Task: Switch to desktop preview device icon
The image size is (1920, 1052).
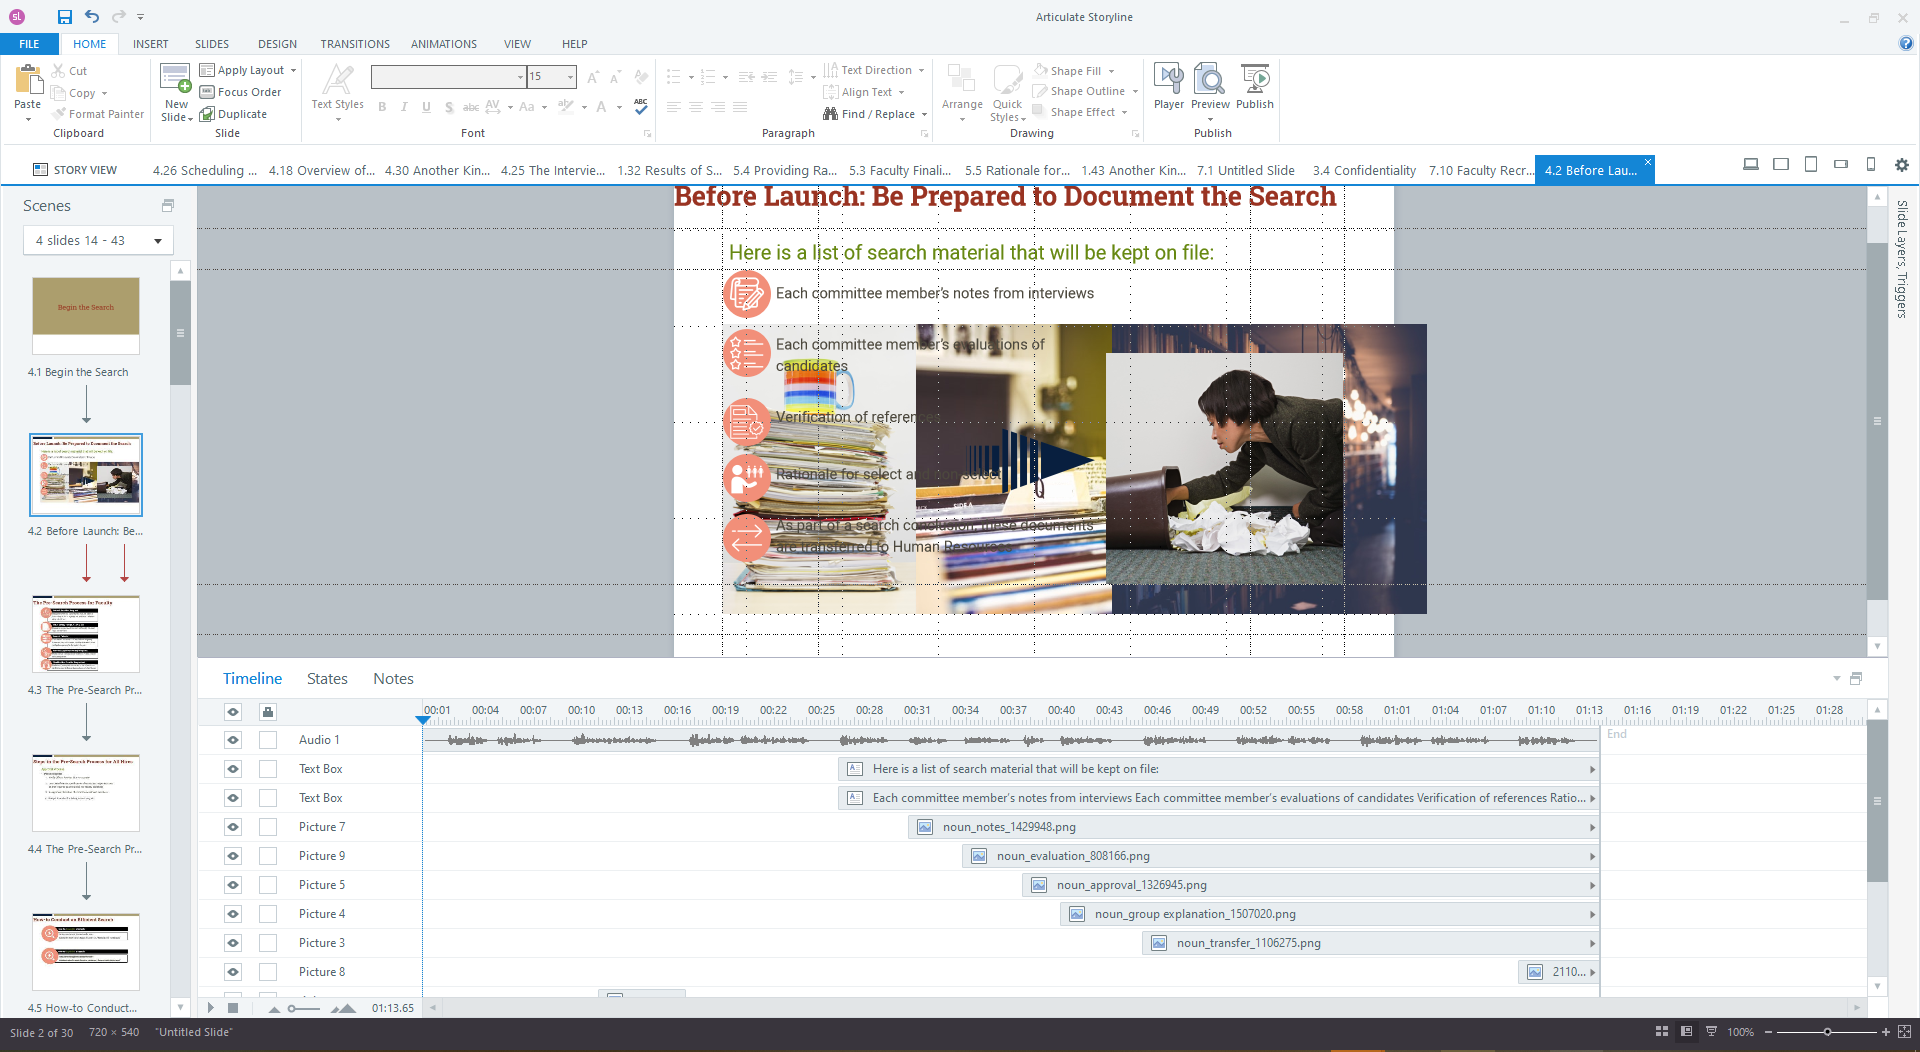Action: (x=1751, y=165)
